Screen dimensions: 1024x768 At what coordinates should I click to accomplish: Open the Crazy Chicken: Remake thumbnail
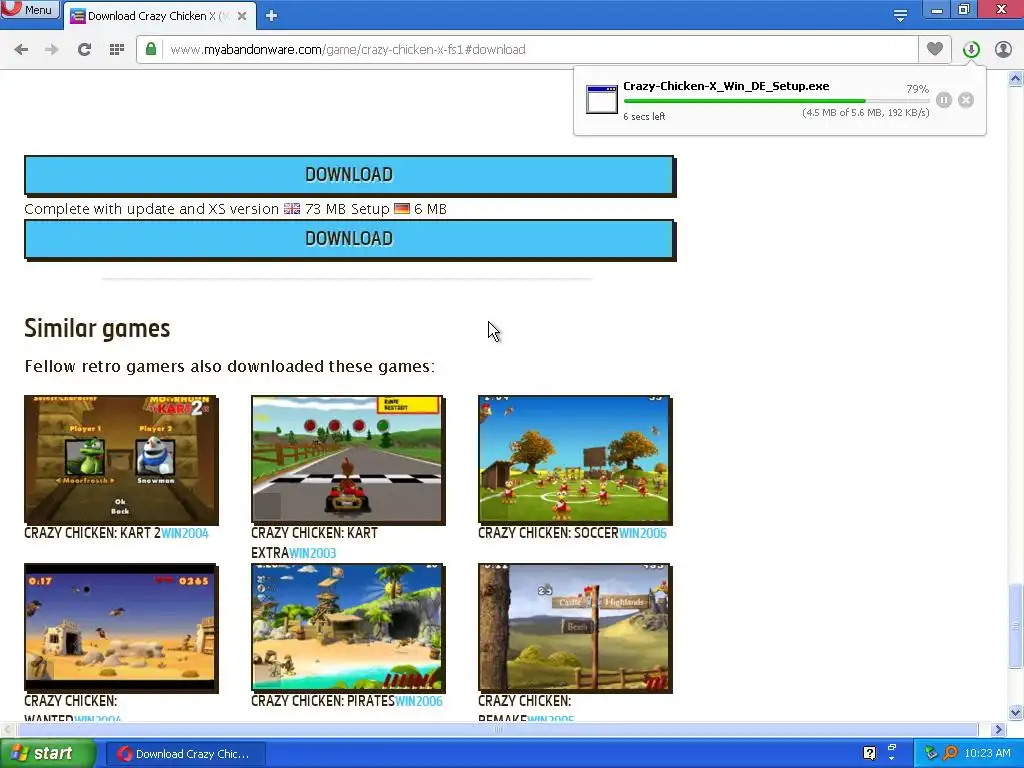point(575,628)
